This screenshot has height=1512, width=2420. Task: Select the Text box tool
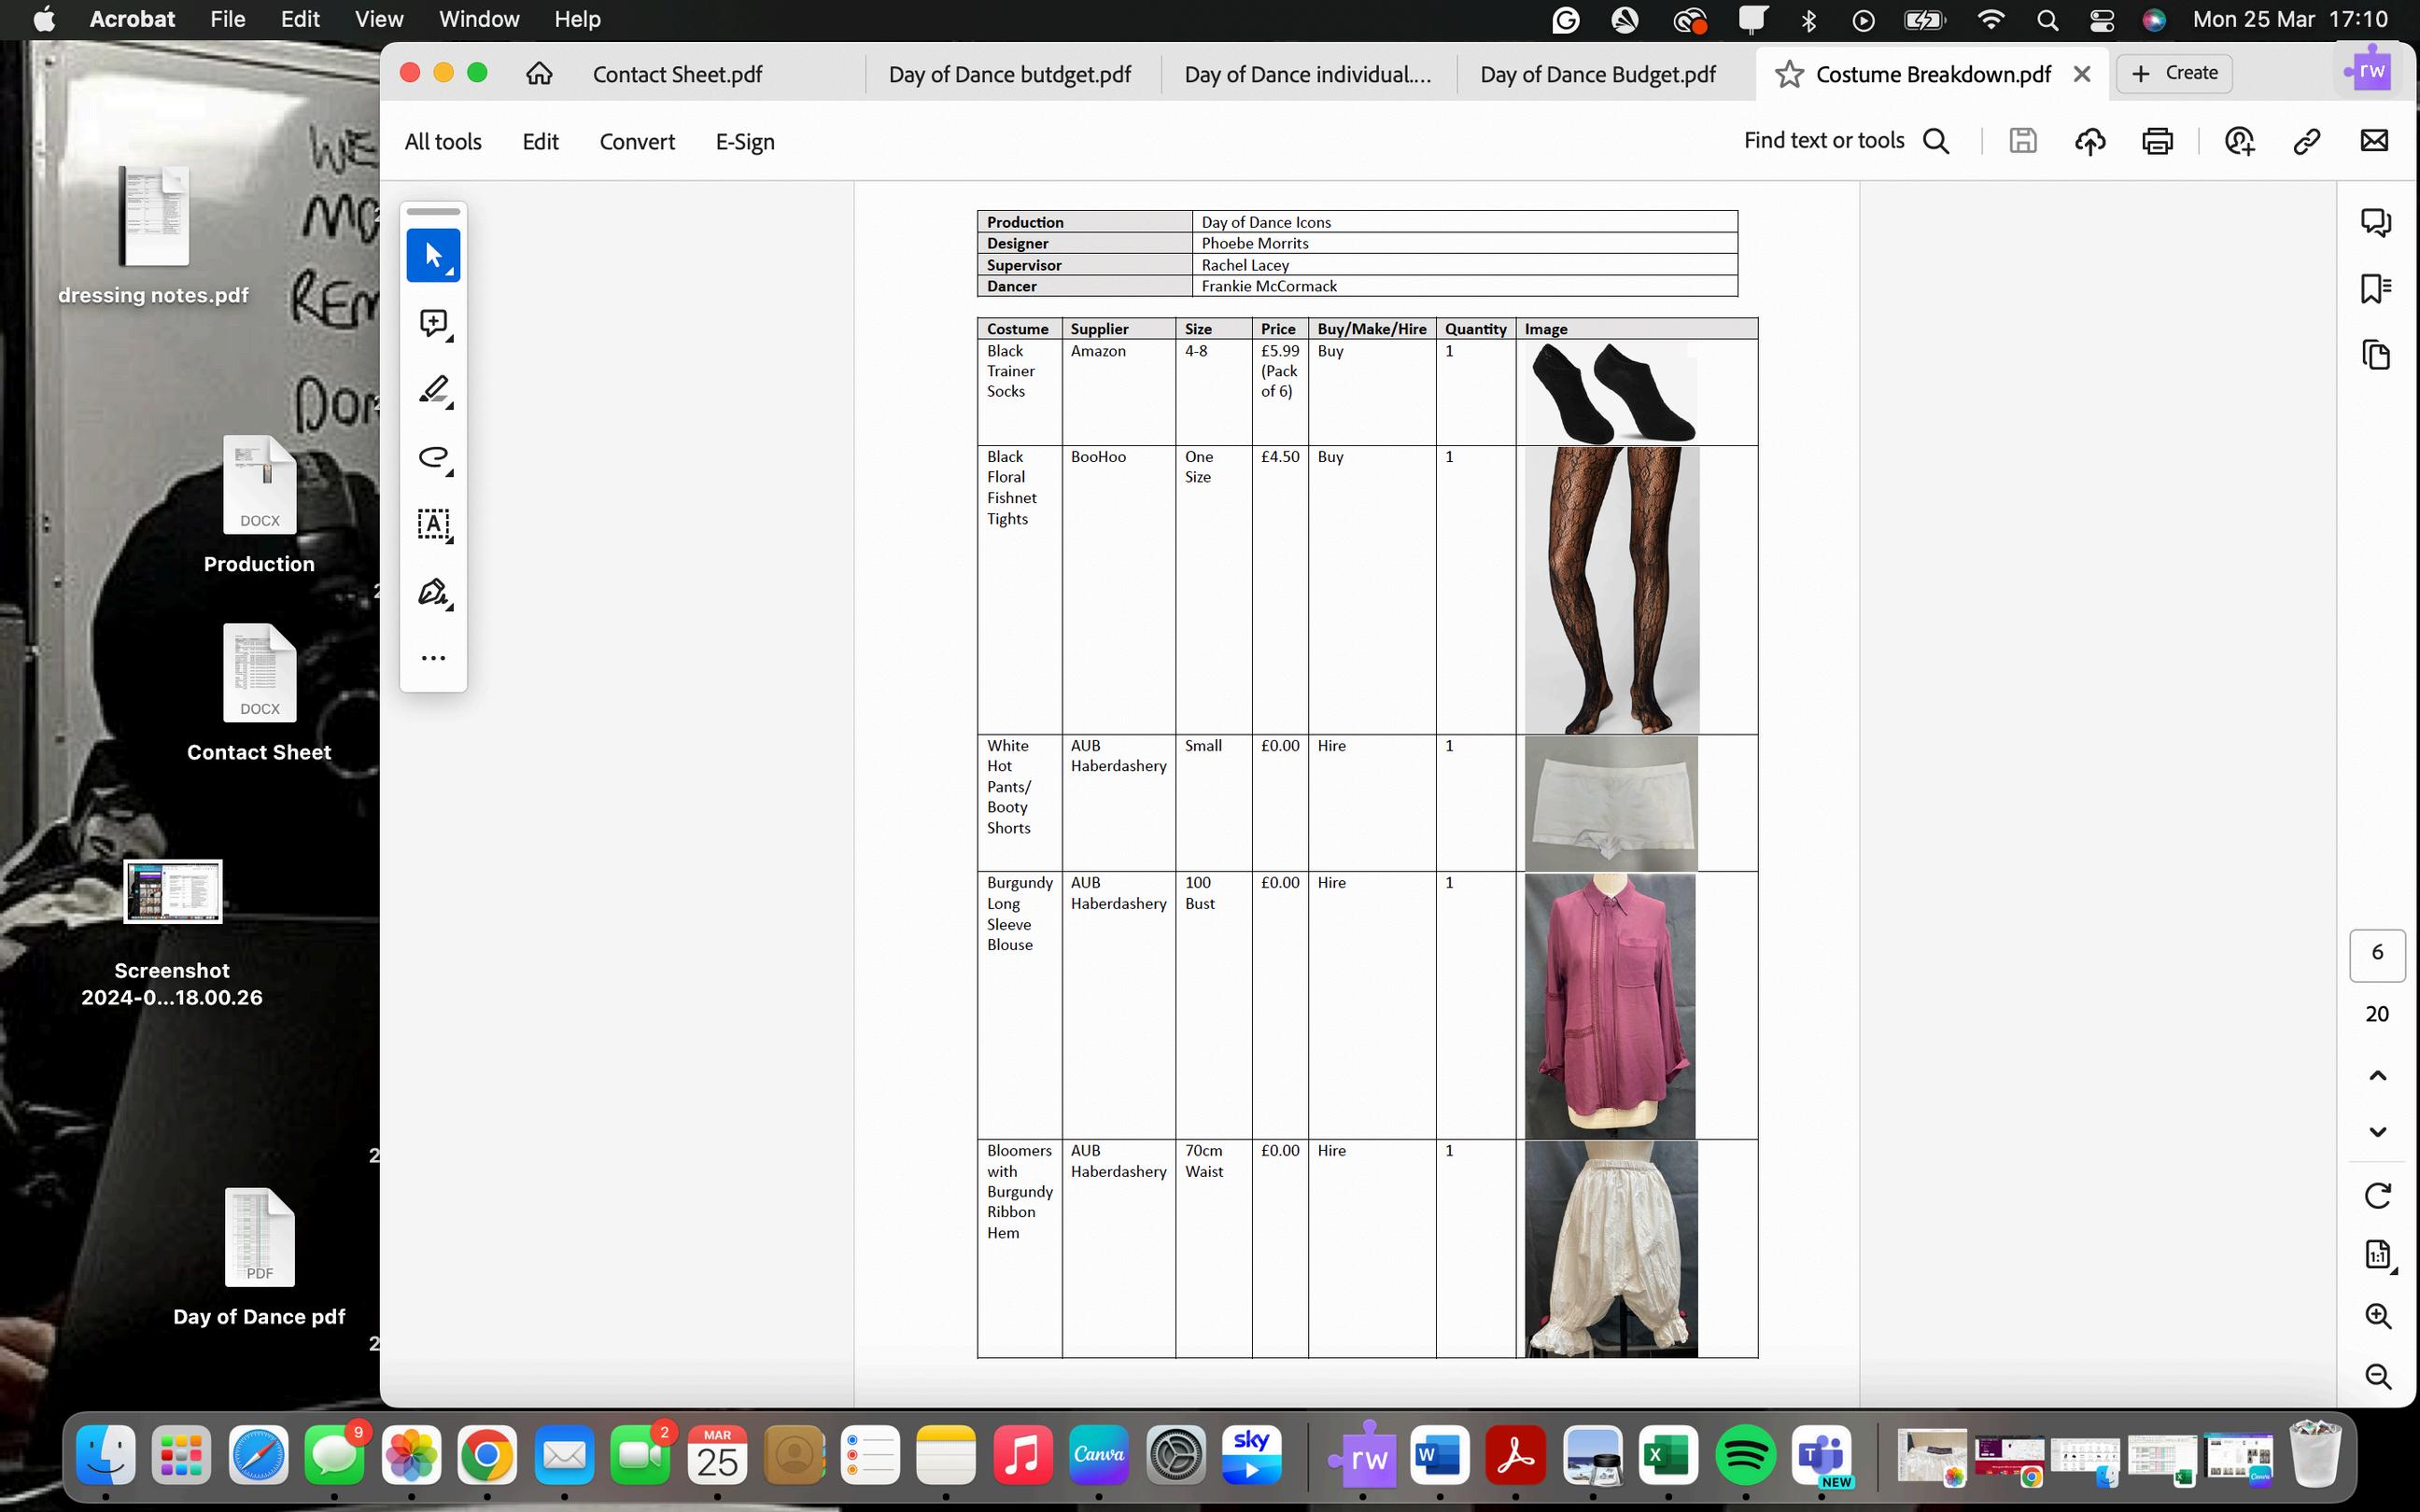click(x=433, y=524)
